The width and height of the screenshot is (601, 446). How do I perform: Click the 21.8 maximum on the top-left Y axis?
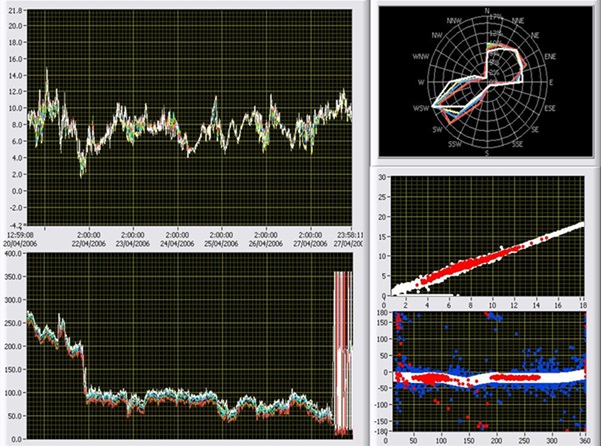15,8
